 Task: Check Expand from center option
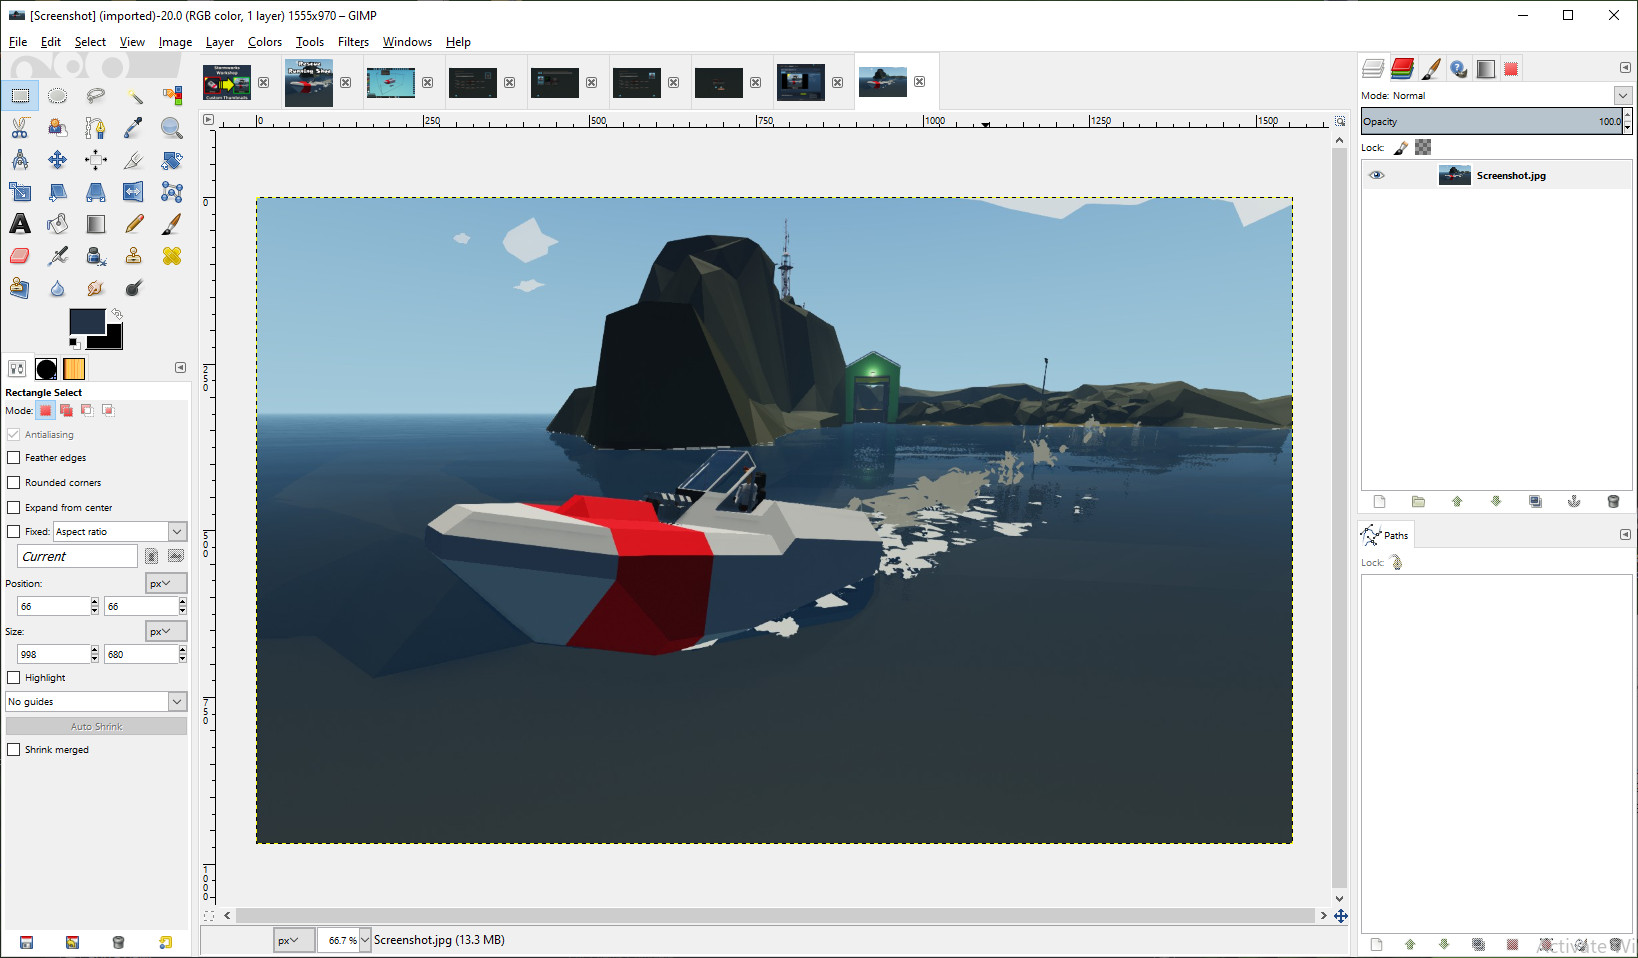point(14,507)
